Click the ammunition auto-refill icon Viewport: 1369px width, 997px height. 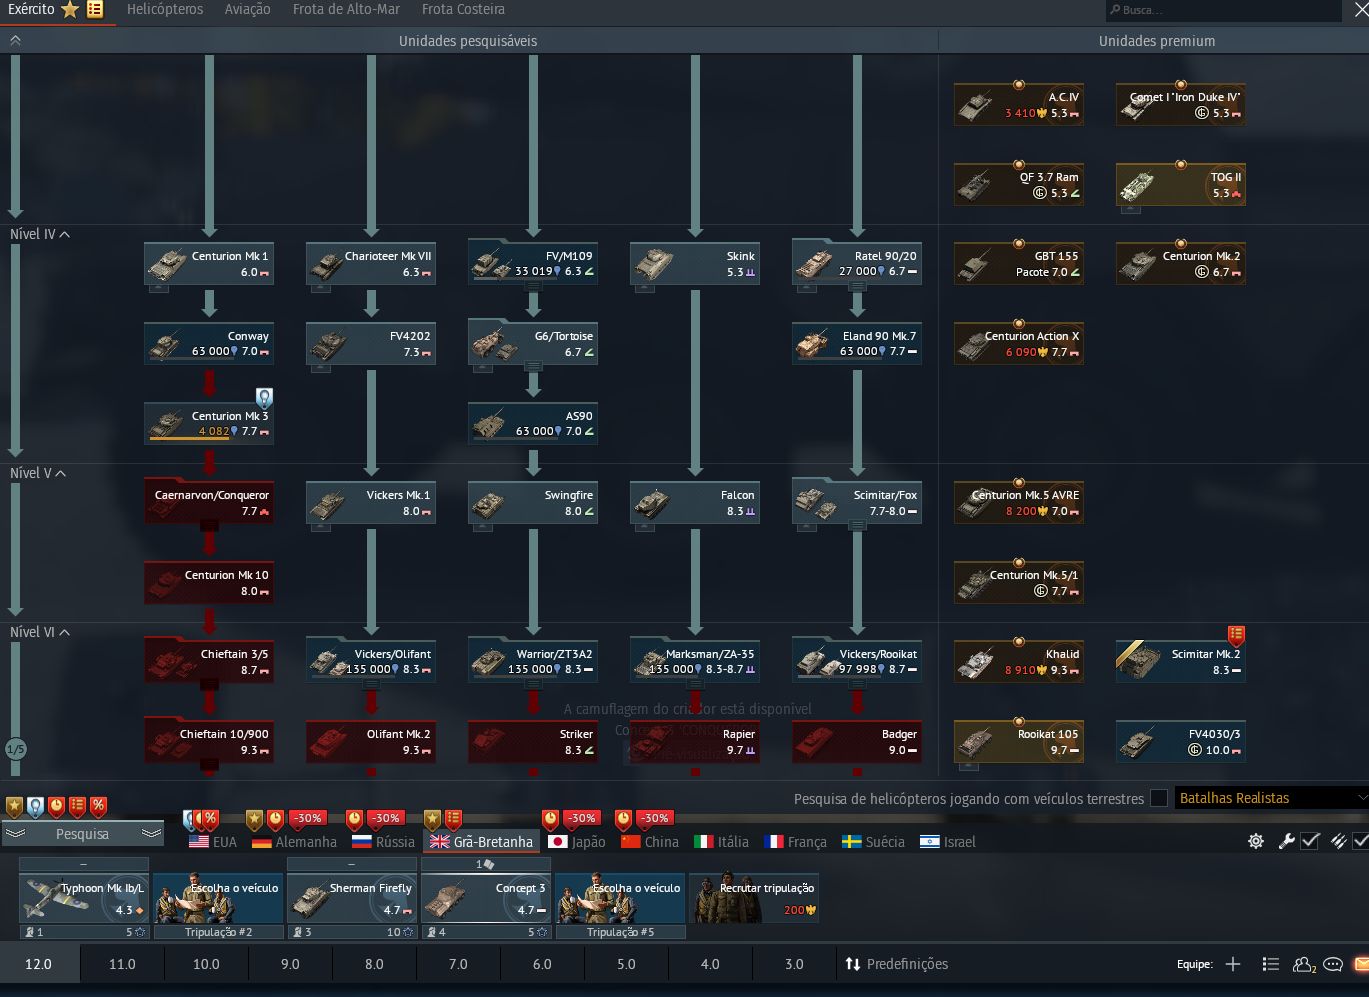1338,841
